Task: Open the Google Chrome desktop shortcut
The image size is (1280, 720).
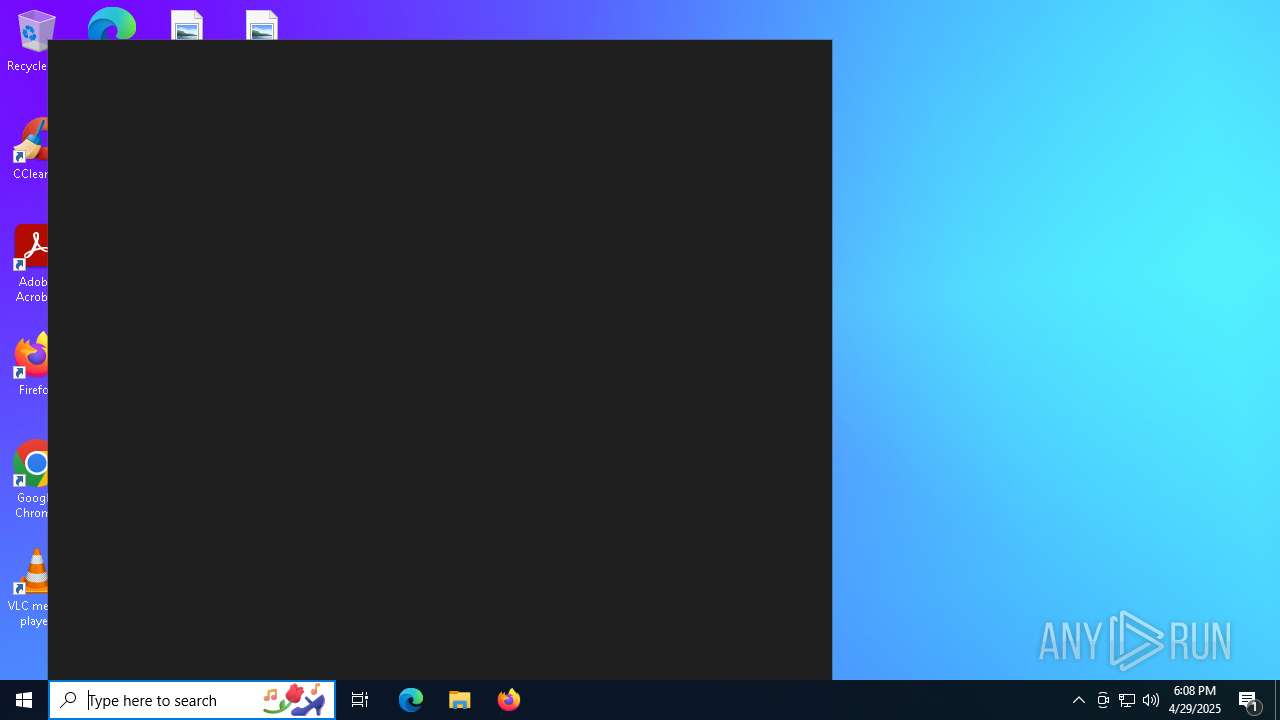Action: (x=30, y=480)
